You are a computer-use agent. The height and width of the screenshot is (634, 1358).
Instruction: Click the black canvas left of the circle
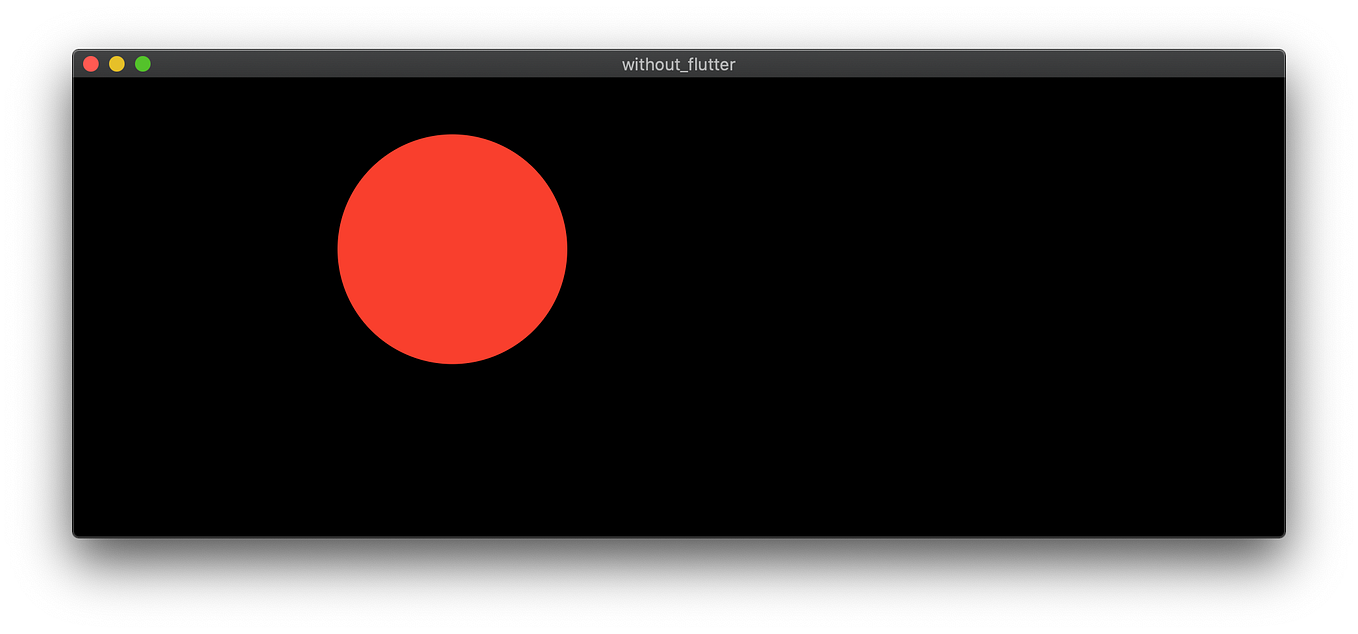(x=200, y=250)
